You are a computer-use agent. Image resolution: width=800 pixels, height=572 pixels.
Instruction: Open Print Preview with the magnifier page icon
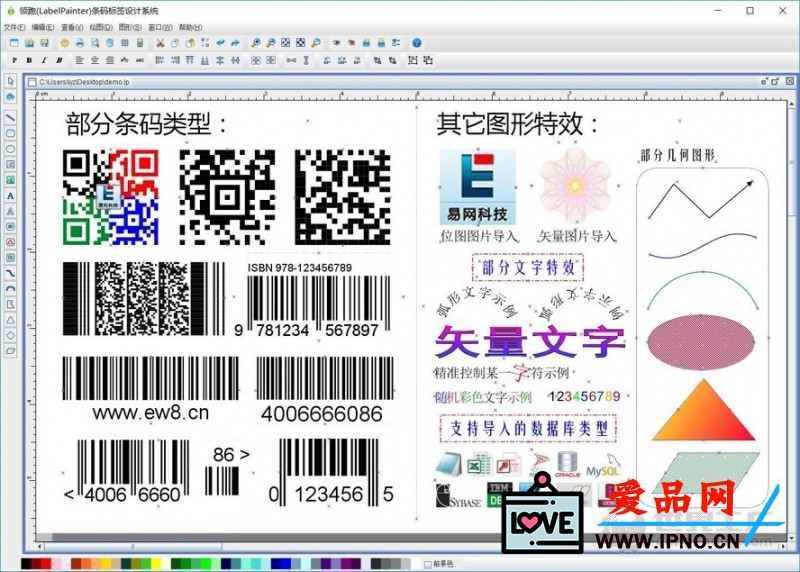coord(95,43)
